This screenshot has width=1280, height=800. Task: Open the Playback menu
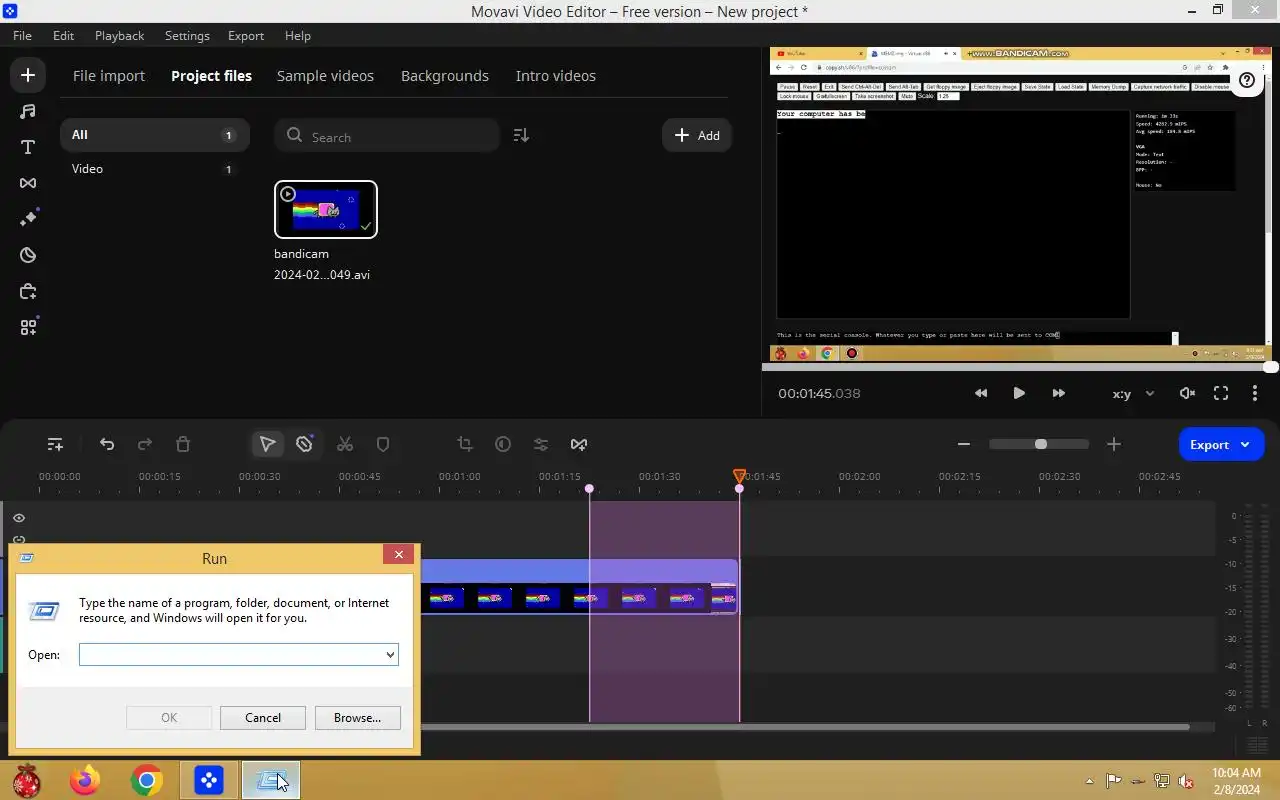(119, 35)
